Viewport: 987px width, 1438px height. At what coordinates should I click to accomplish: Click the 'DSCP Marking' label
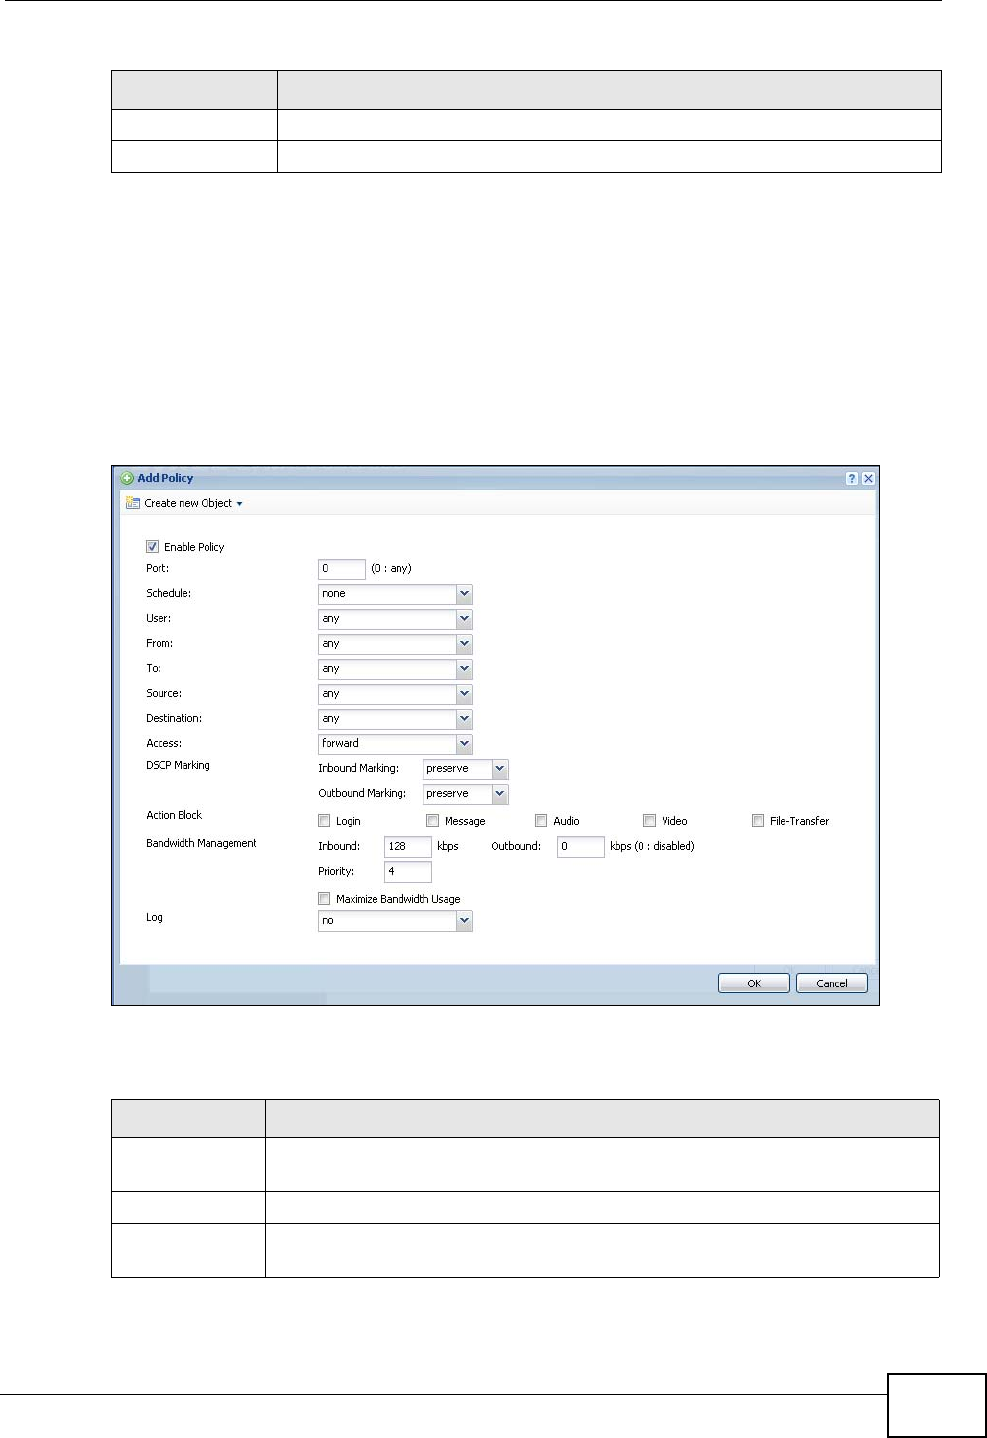[178, 765]
